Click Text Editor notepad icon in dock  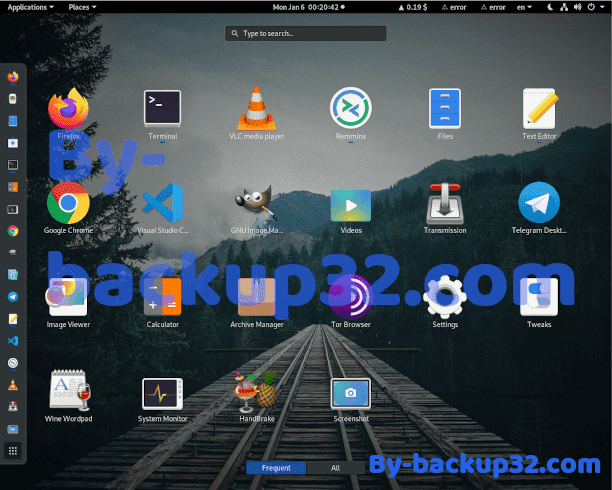tap(13, 319)
